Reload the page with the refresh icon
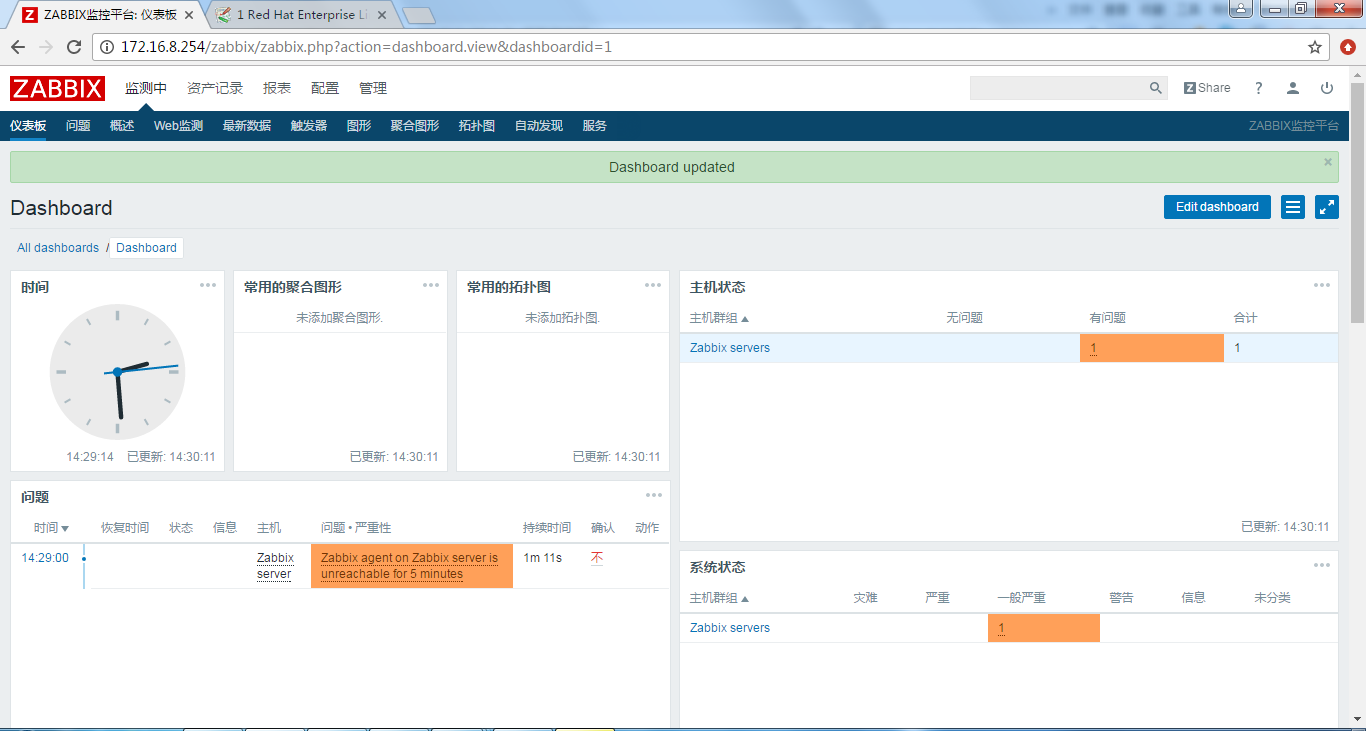The height and width of the screenshot is (731, 1366). pos(74,47)
